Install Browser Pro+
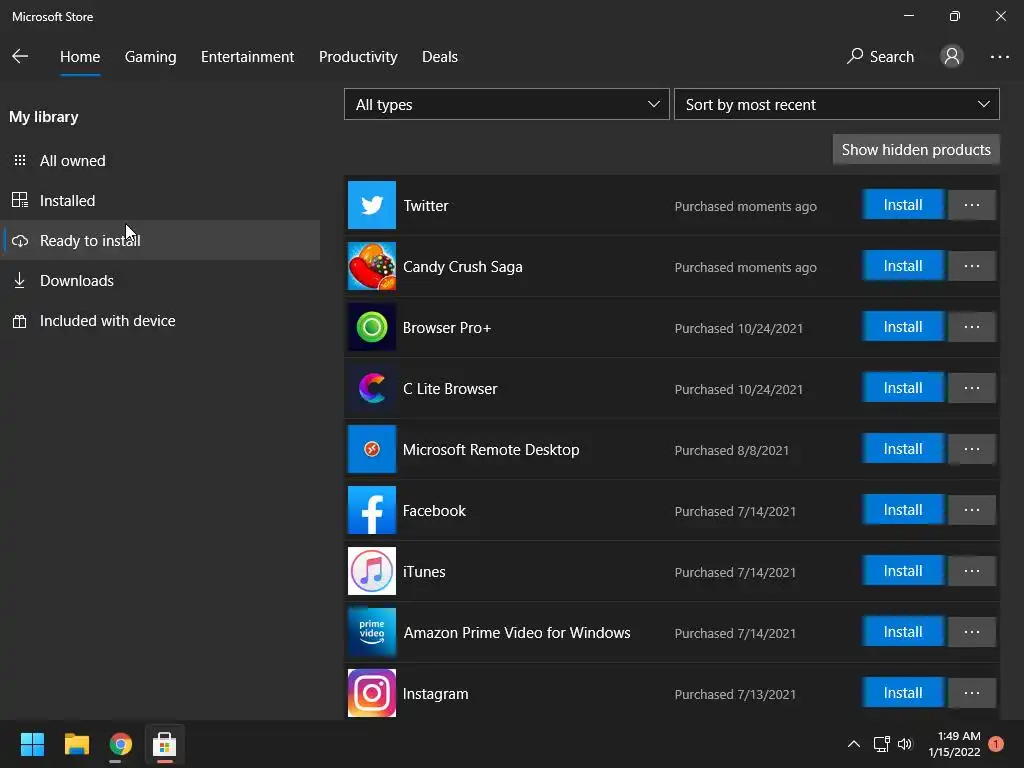The width and height of the screenshot is (1024, 768). pyautogui.click(x=903, y=327)
